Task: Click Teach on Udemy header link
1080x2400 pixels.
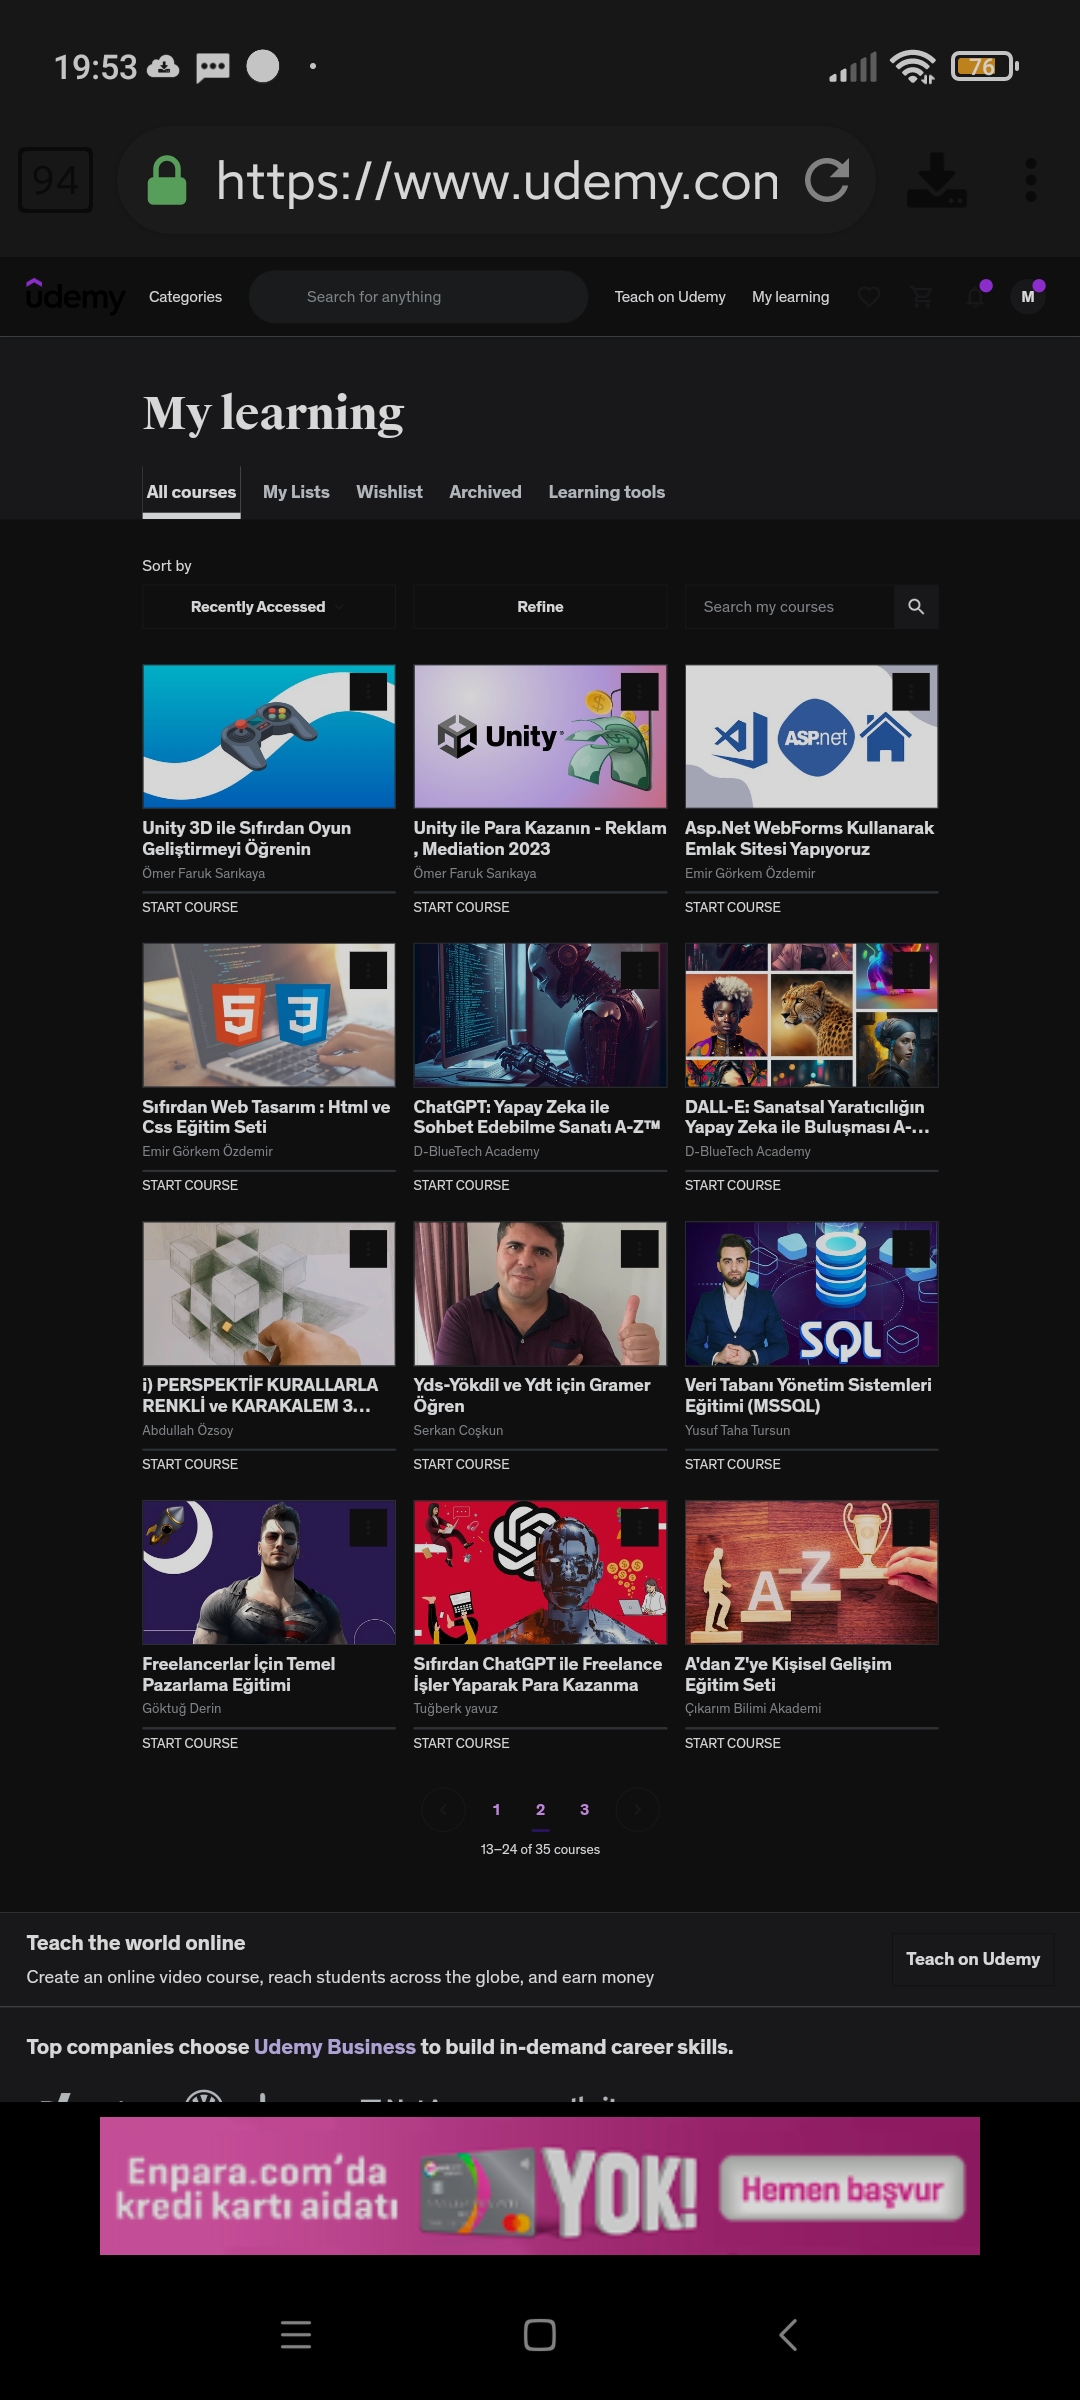Action: click(x=670, y=297)
